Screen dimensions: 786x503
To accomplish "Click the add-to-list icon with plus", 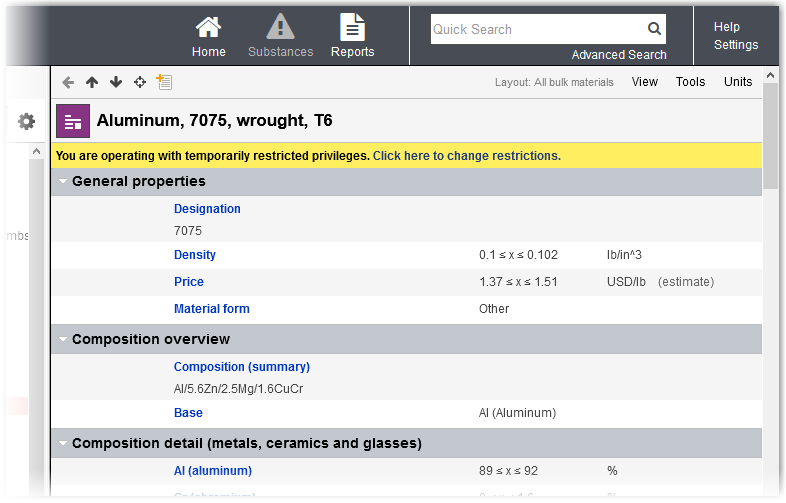I will coord(164,82).
